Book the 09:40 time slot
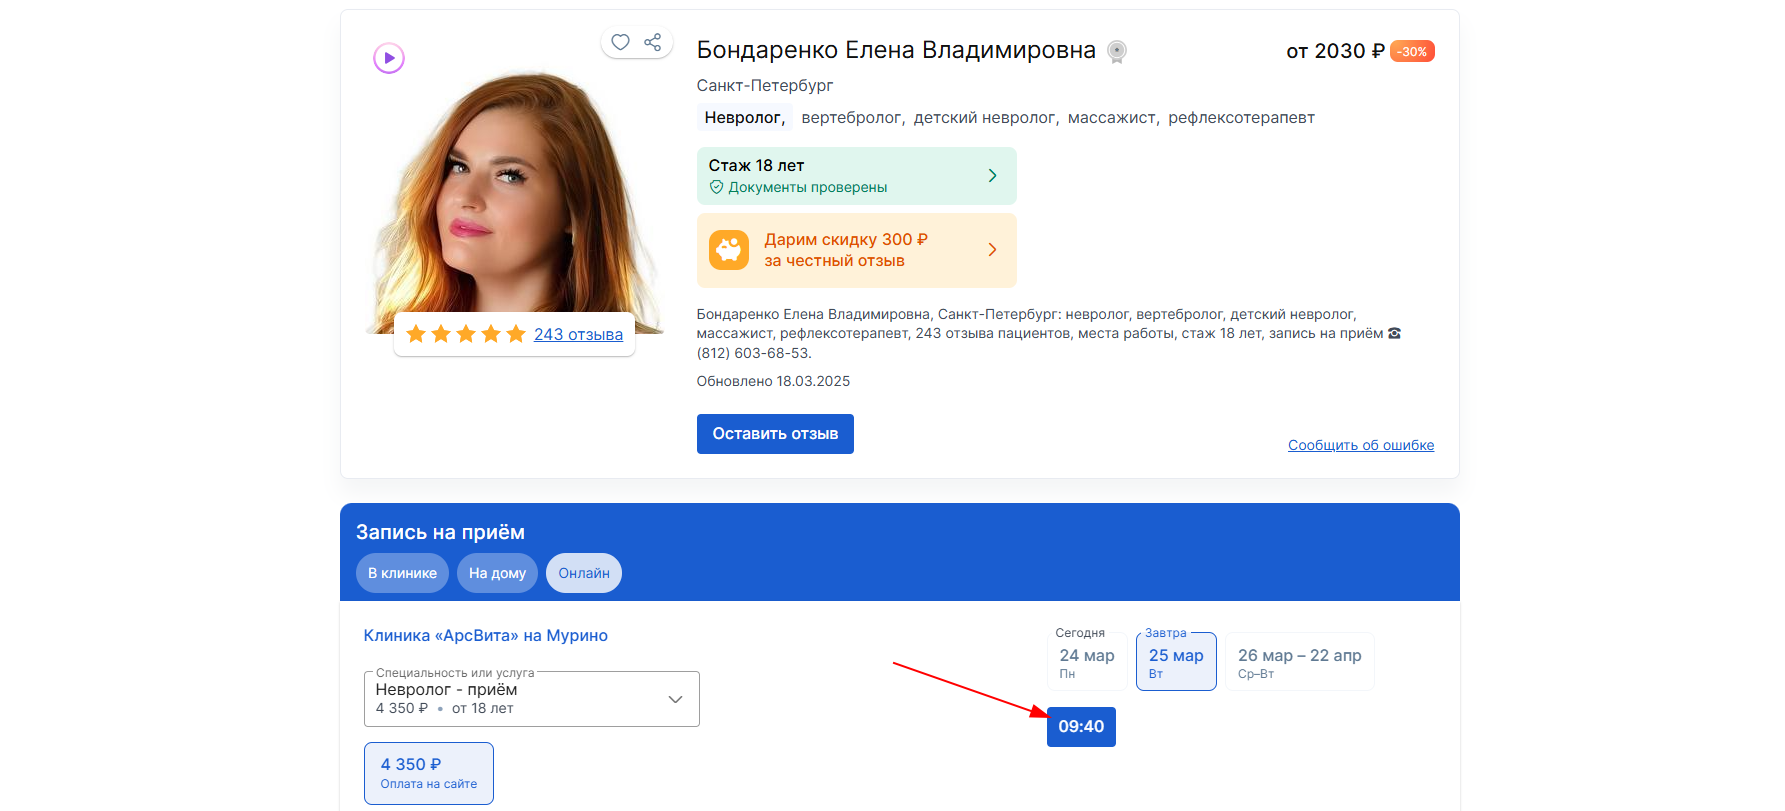The image size is (1785, 811). 1081,727
